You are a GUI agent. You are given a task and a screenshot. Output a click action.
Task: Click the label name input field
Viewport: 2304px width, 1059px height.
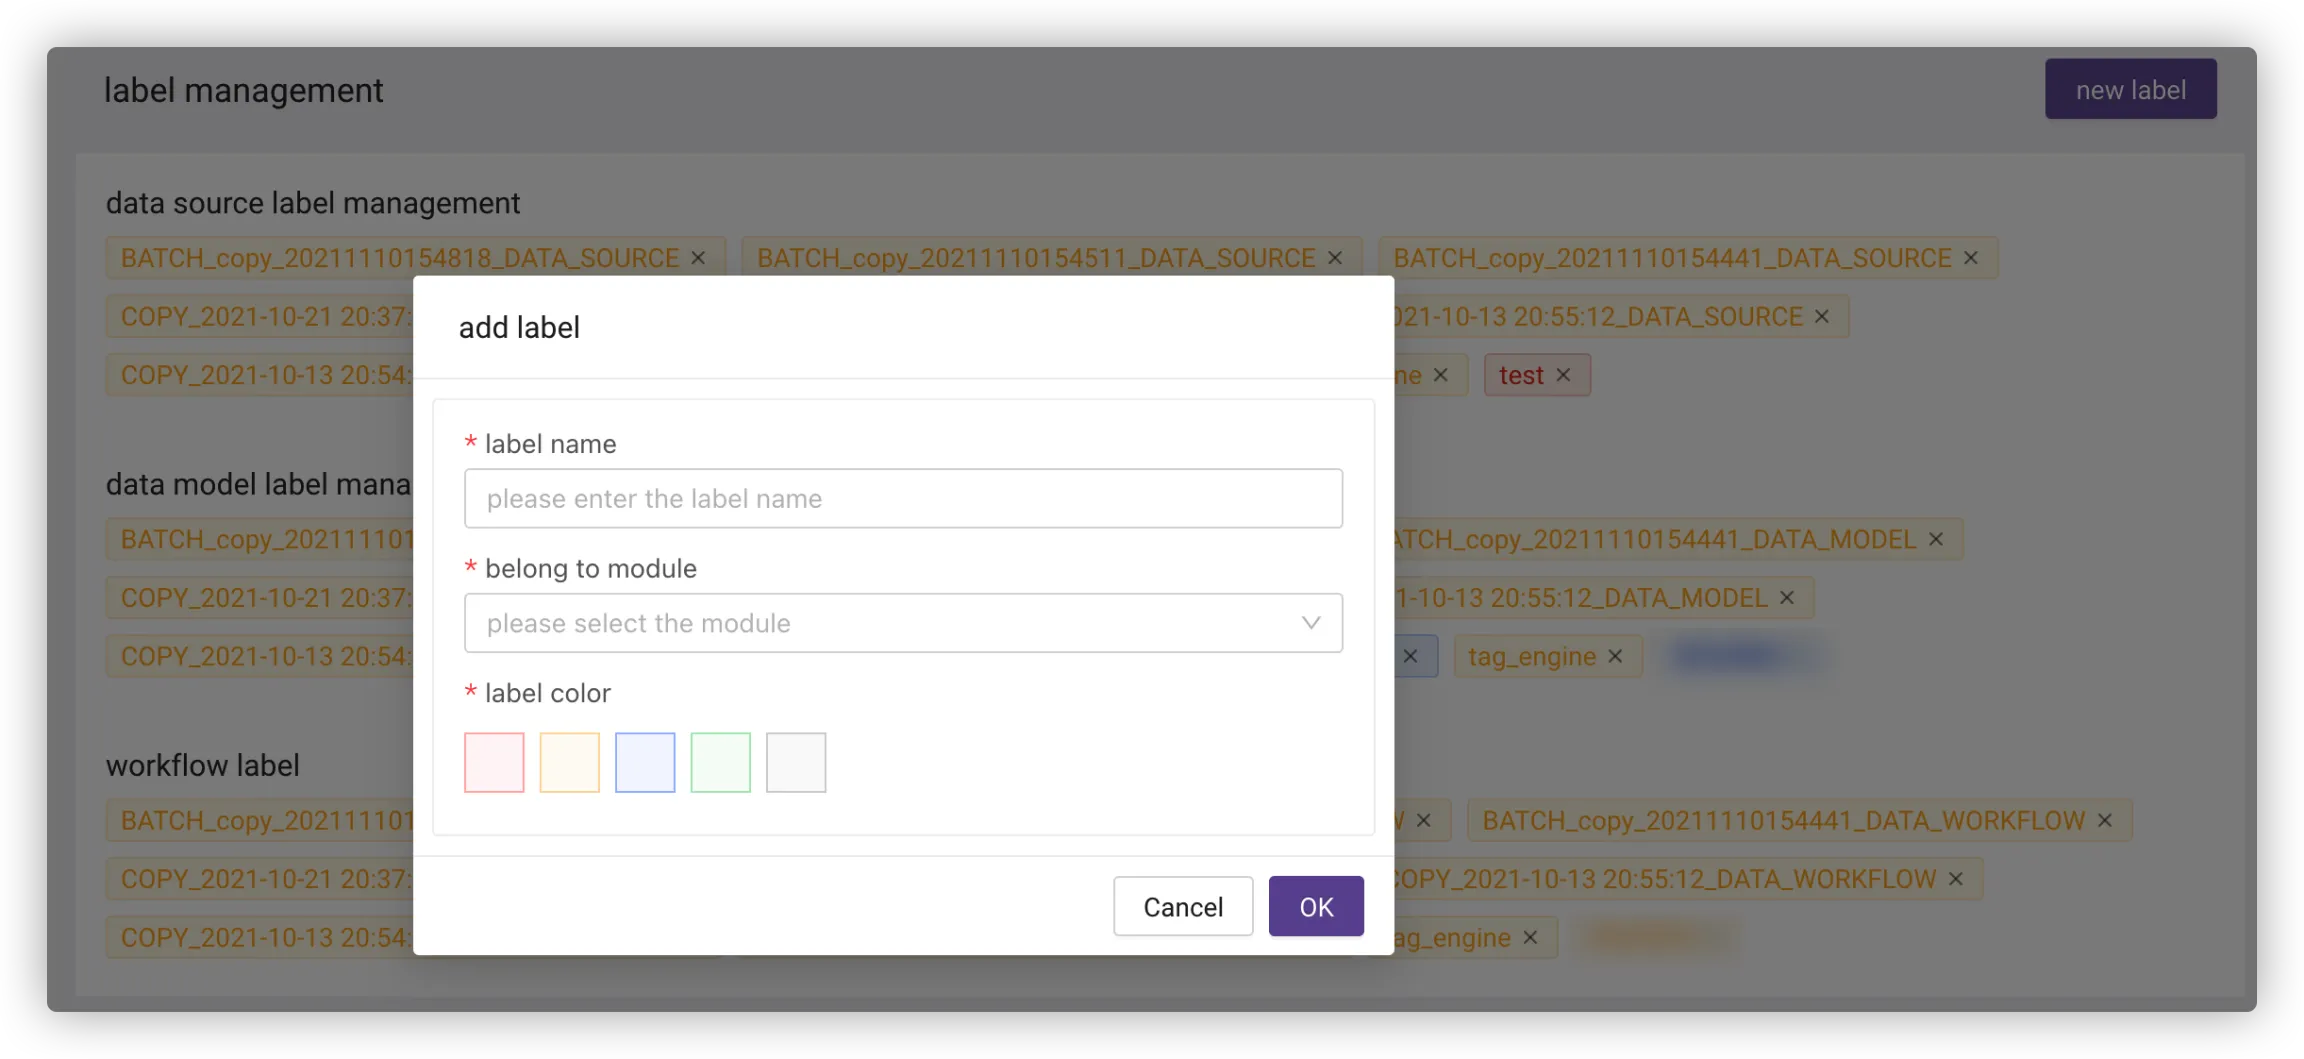click(x=903, y=498)
